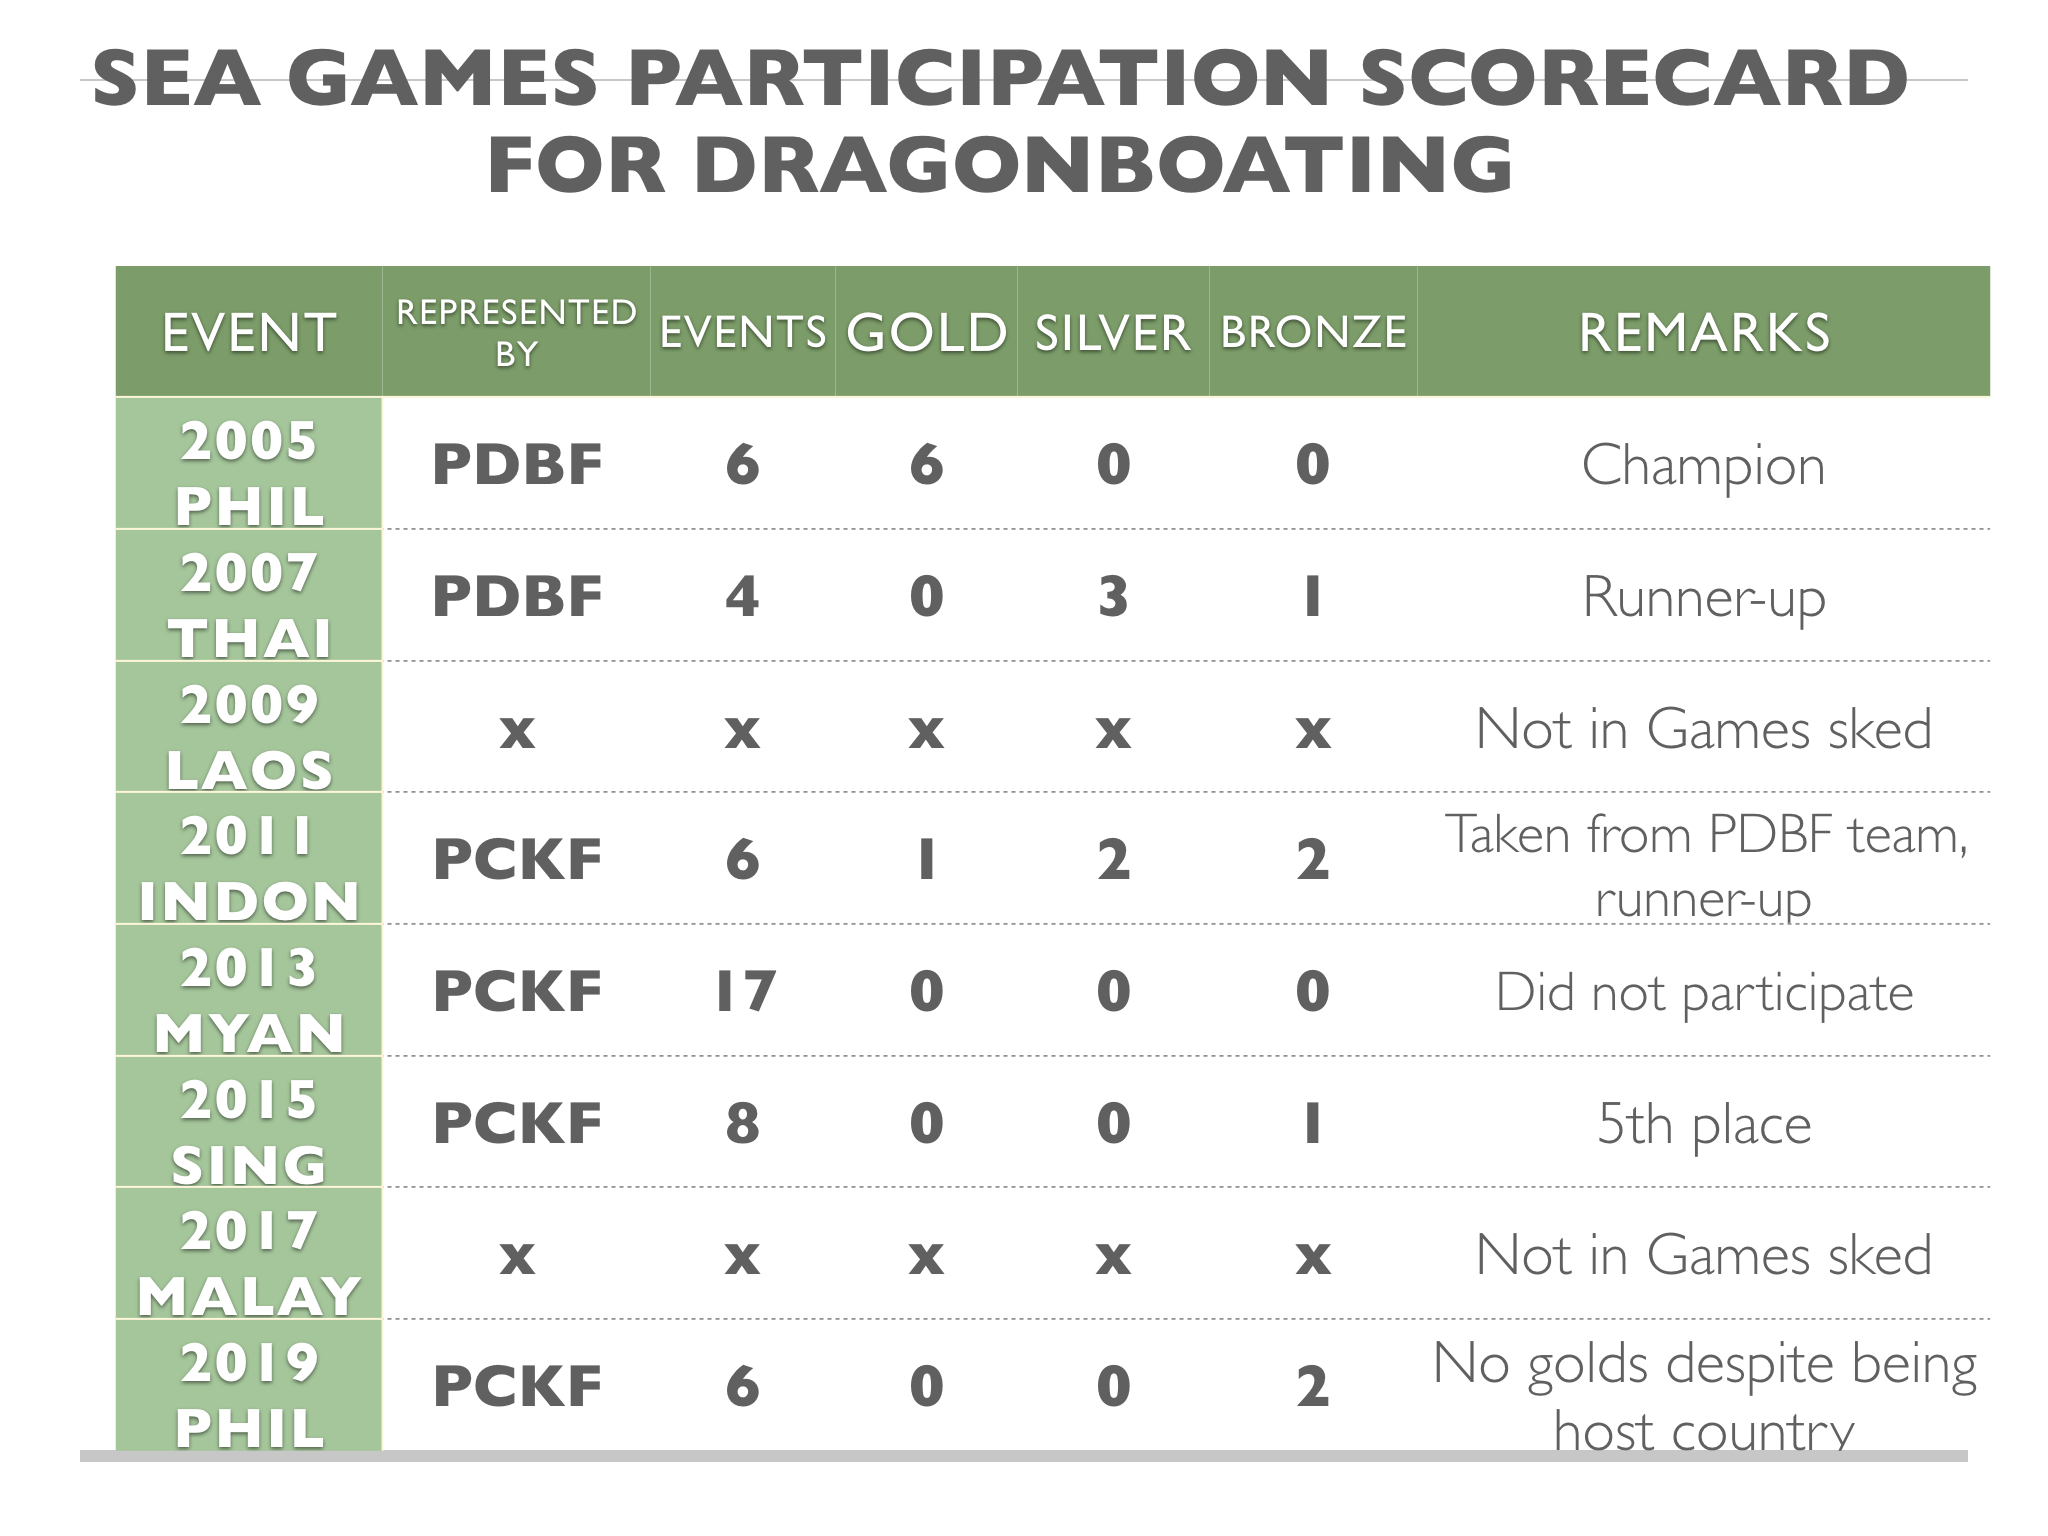Click the 2011 INDON row label
The height and width of the screenshot is (1536, 2048).
[x=249, y=867]
